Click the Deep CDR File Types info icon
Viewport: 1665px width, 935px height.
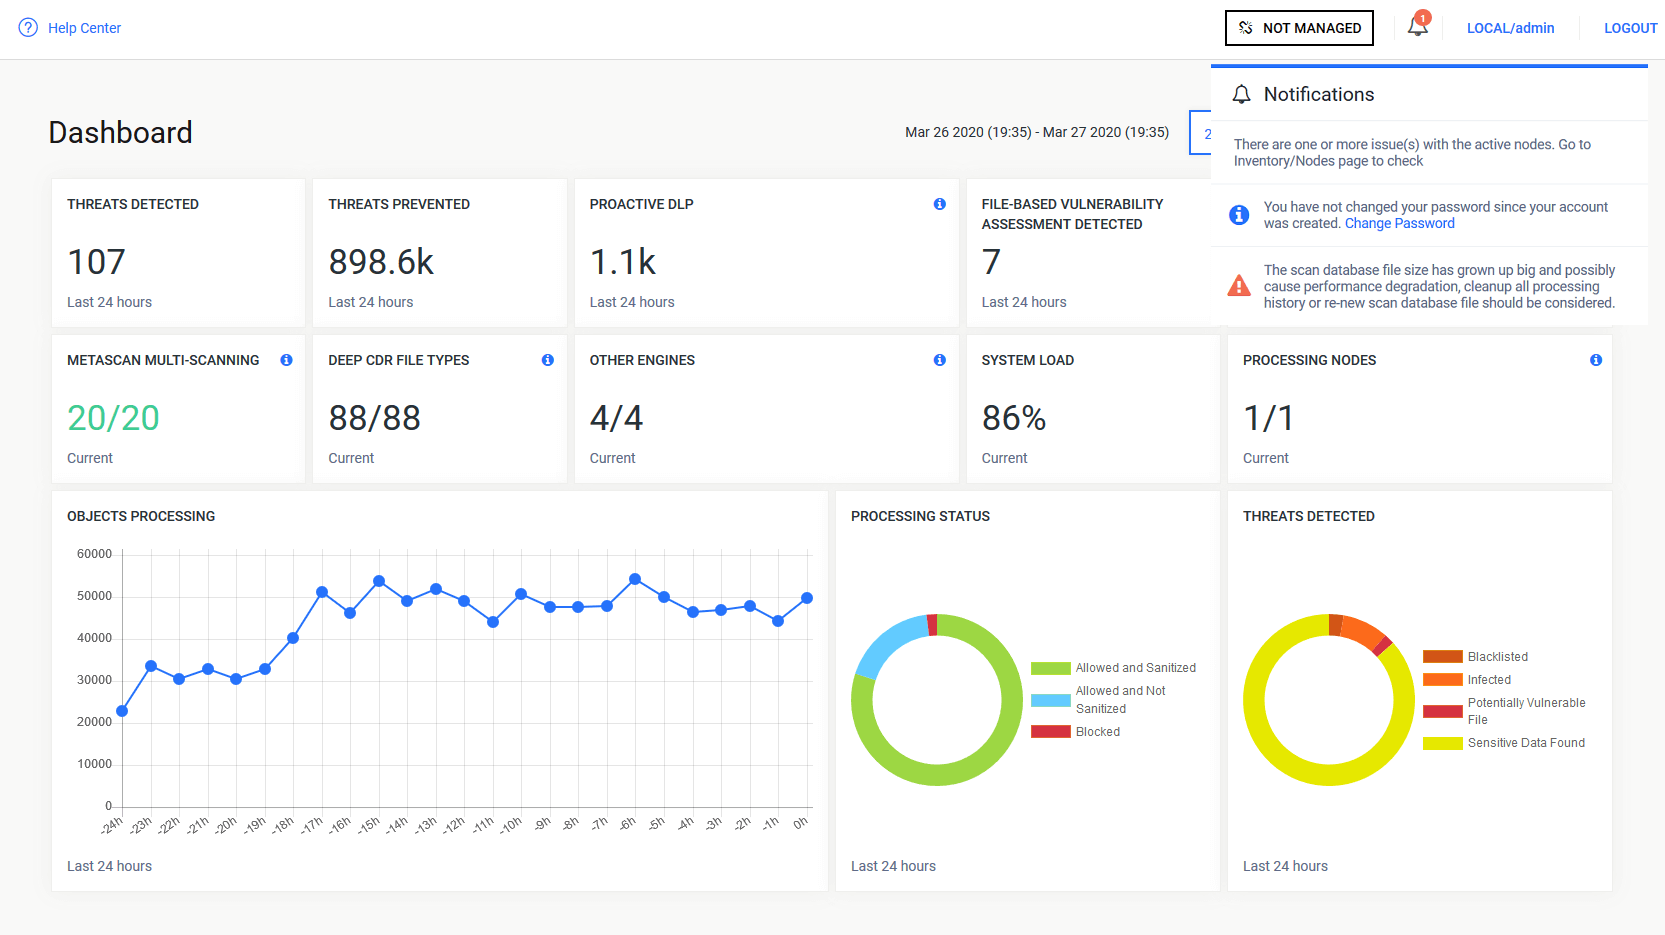coord(547,360)
